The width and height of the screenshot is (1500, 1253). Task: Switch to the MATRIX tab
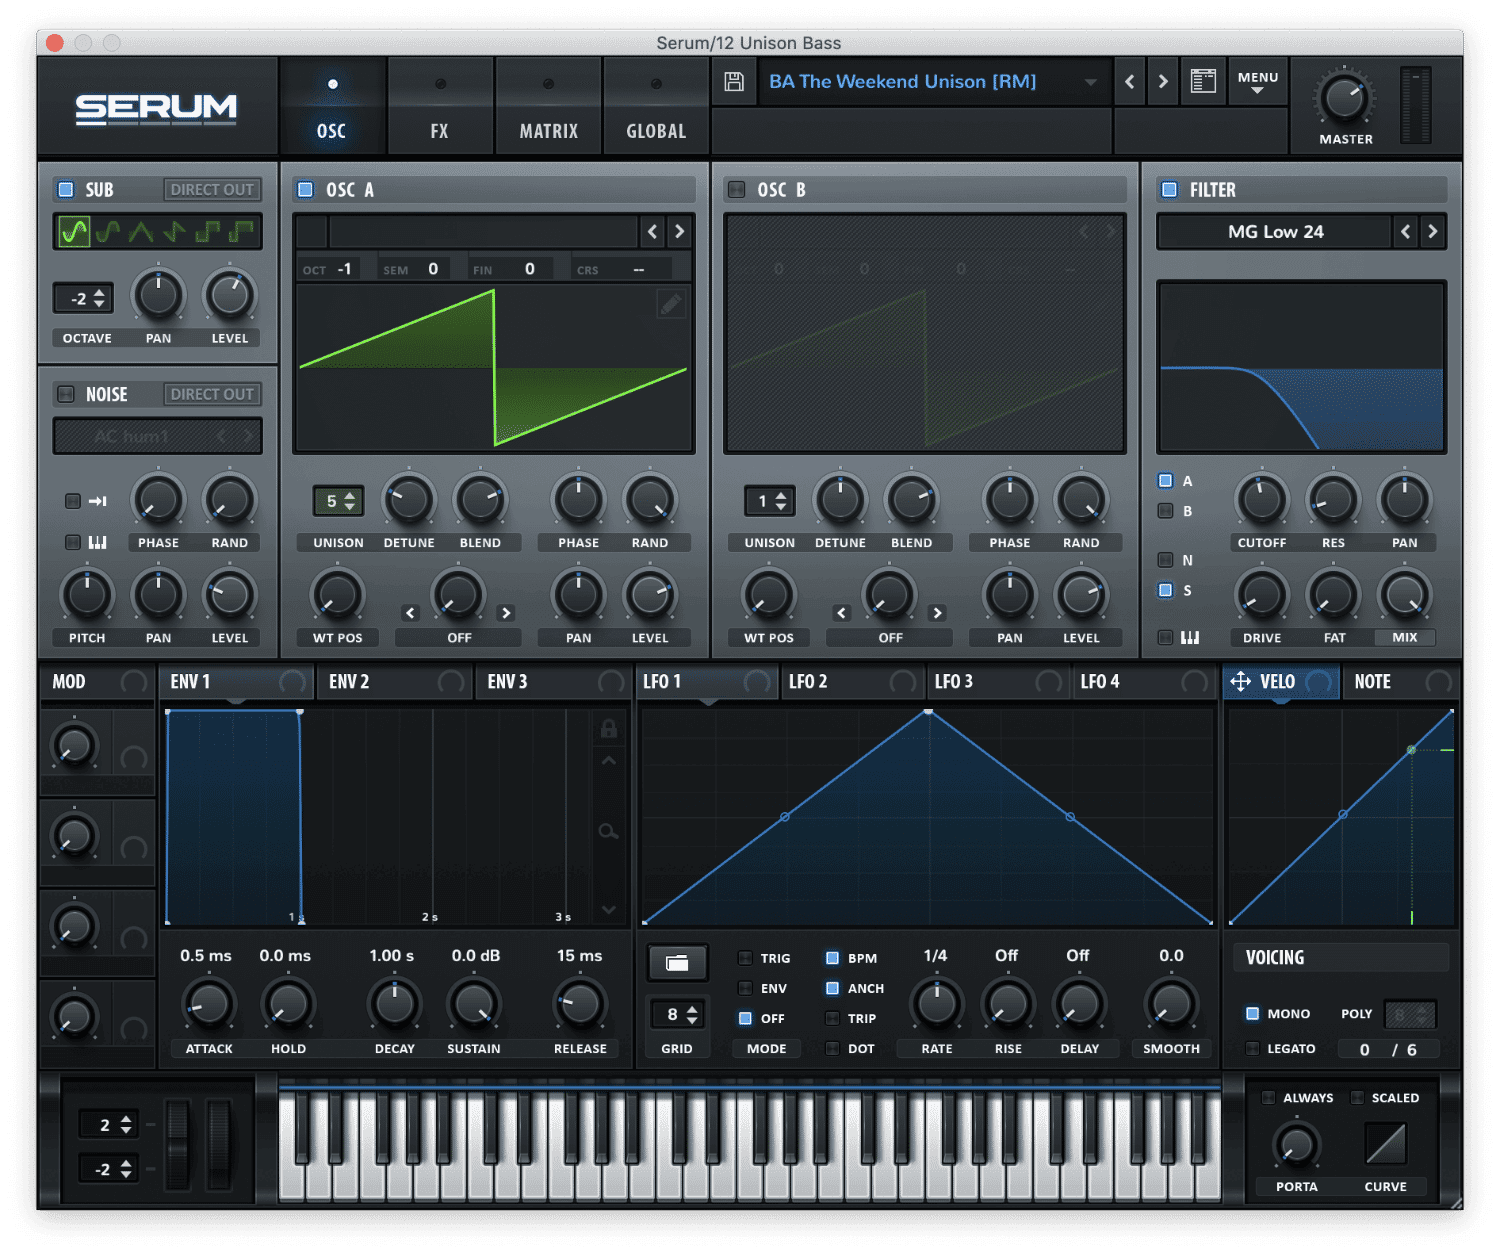coord(548,107)
